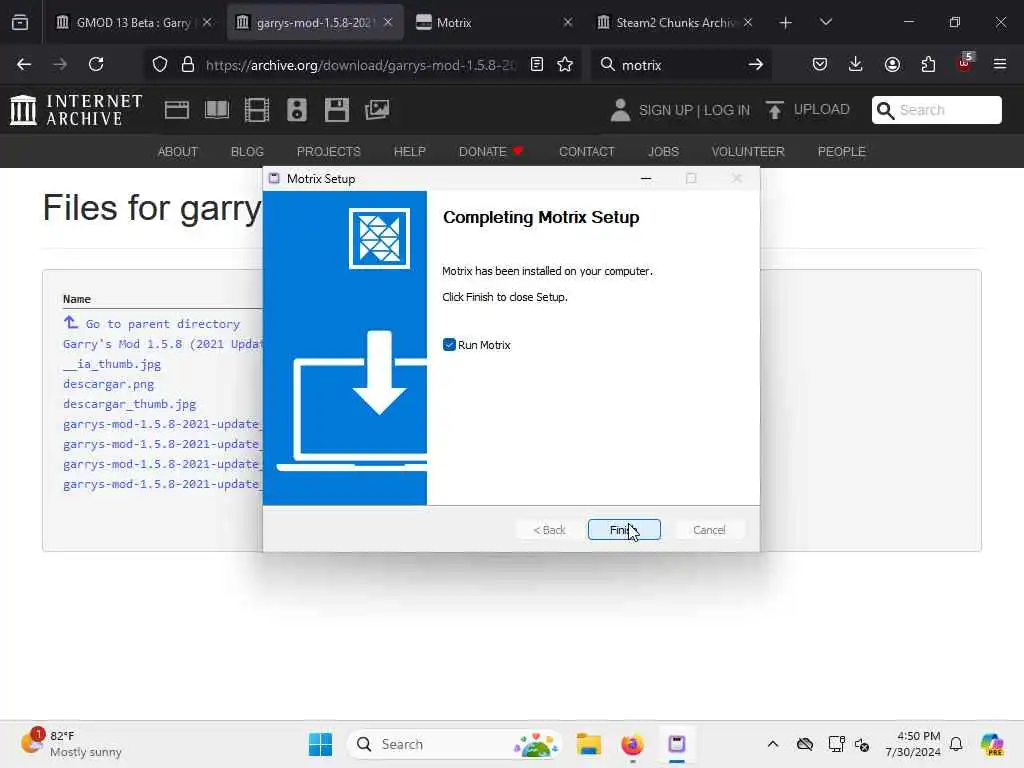Click the Internet Archive logo
1024x768 pixels.
[76, 109]
